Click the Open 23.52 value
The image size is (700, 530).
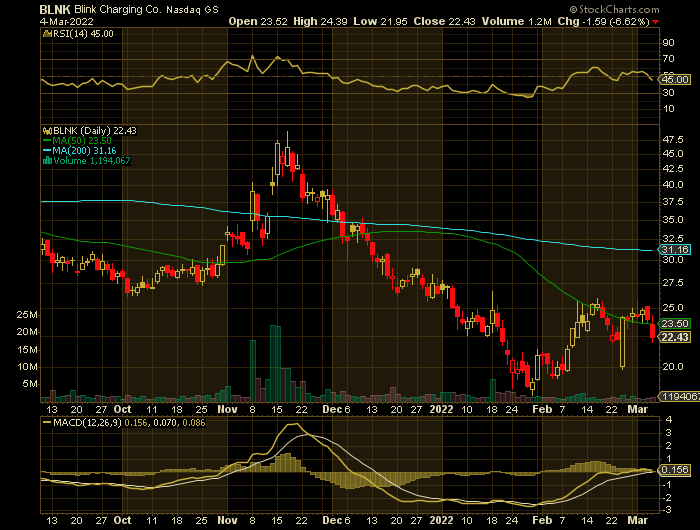tap(258, 21)
